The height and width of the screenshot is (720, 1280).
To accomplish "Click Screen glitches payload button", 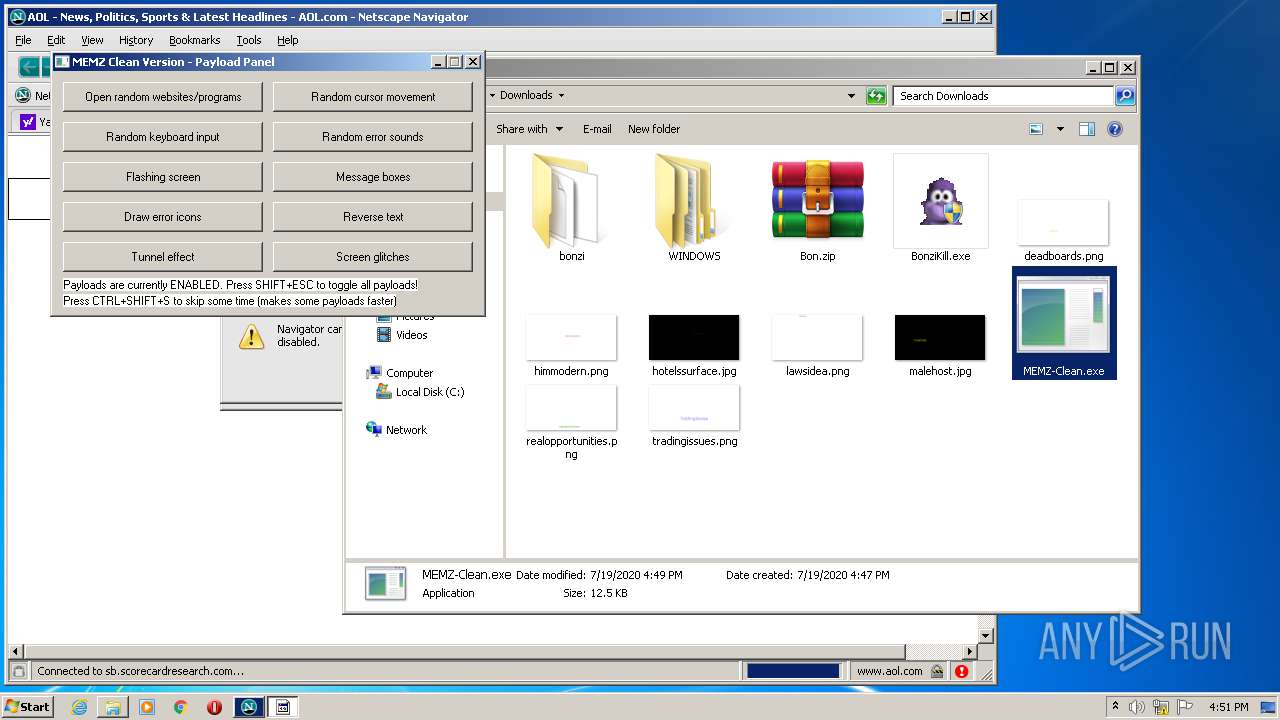I will [x=373, y=257].
